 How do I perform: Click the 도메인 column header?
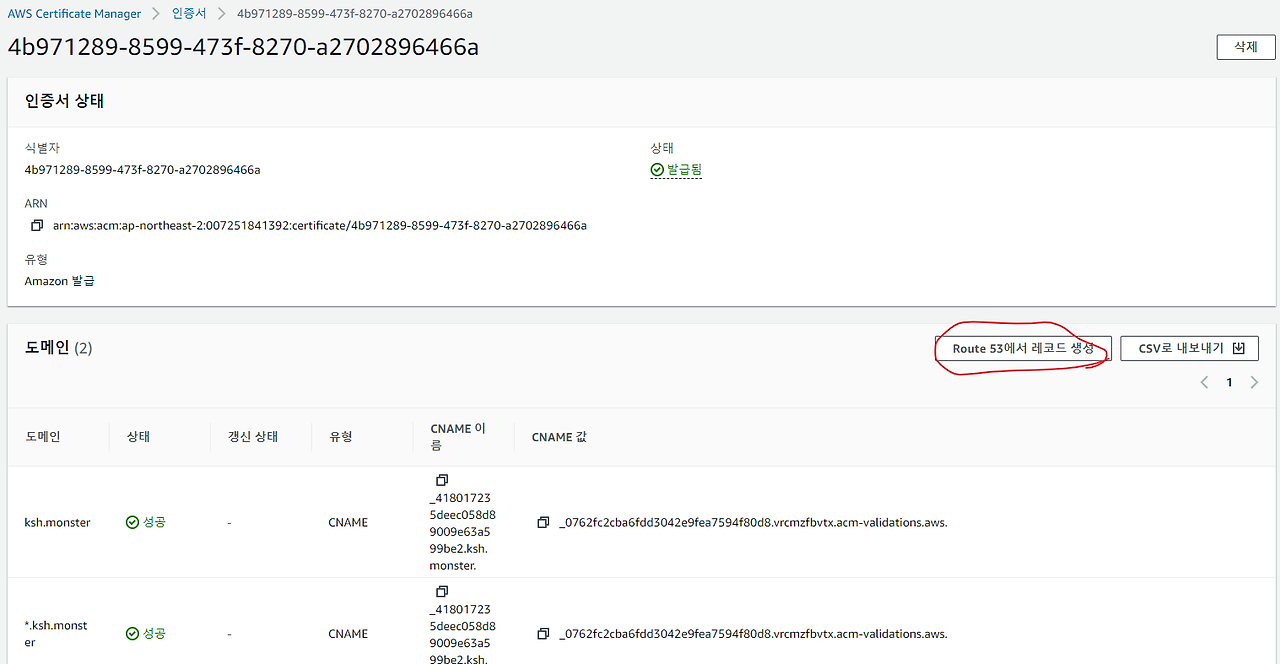[x=43, y=437]
